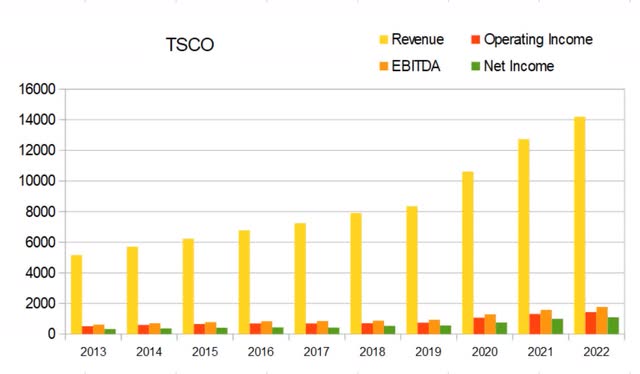Click the 2018 x-axis label
The height and width of the screenshot is (374, 640).
tap(373, 352)
